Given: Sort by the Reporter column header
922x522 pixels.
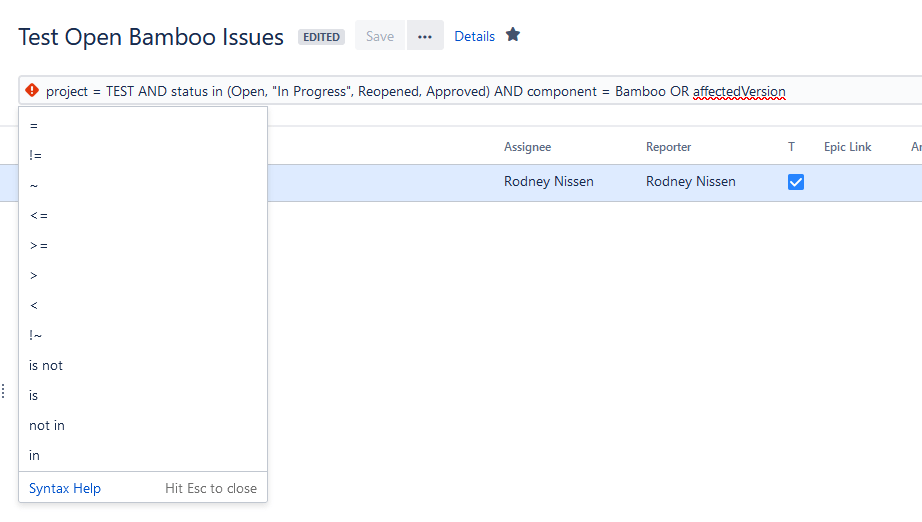Looking at the screenshot, I should point(668,147).
